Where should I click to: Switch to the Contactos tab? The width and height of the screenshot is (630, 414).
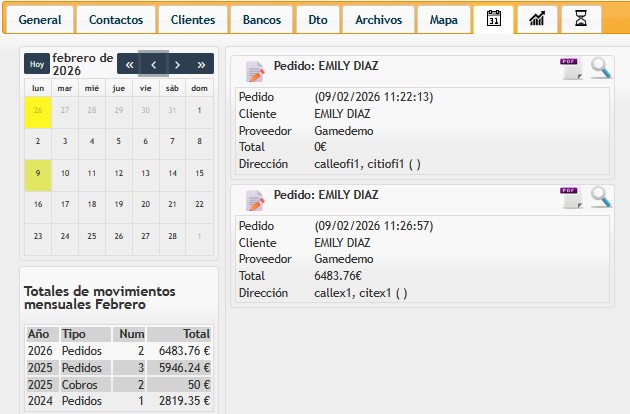pos(116,19)
